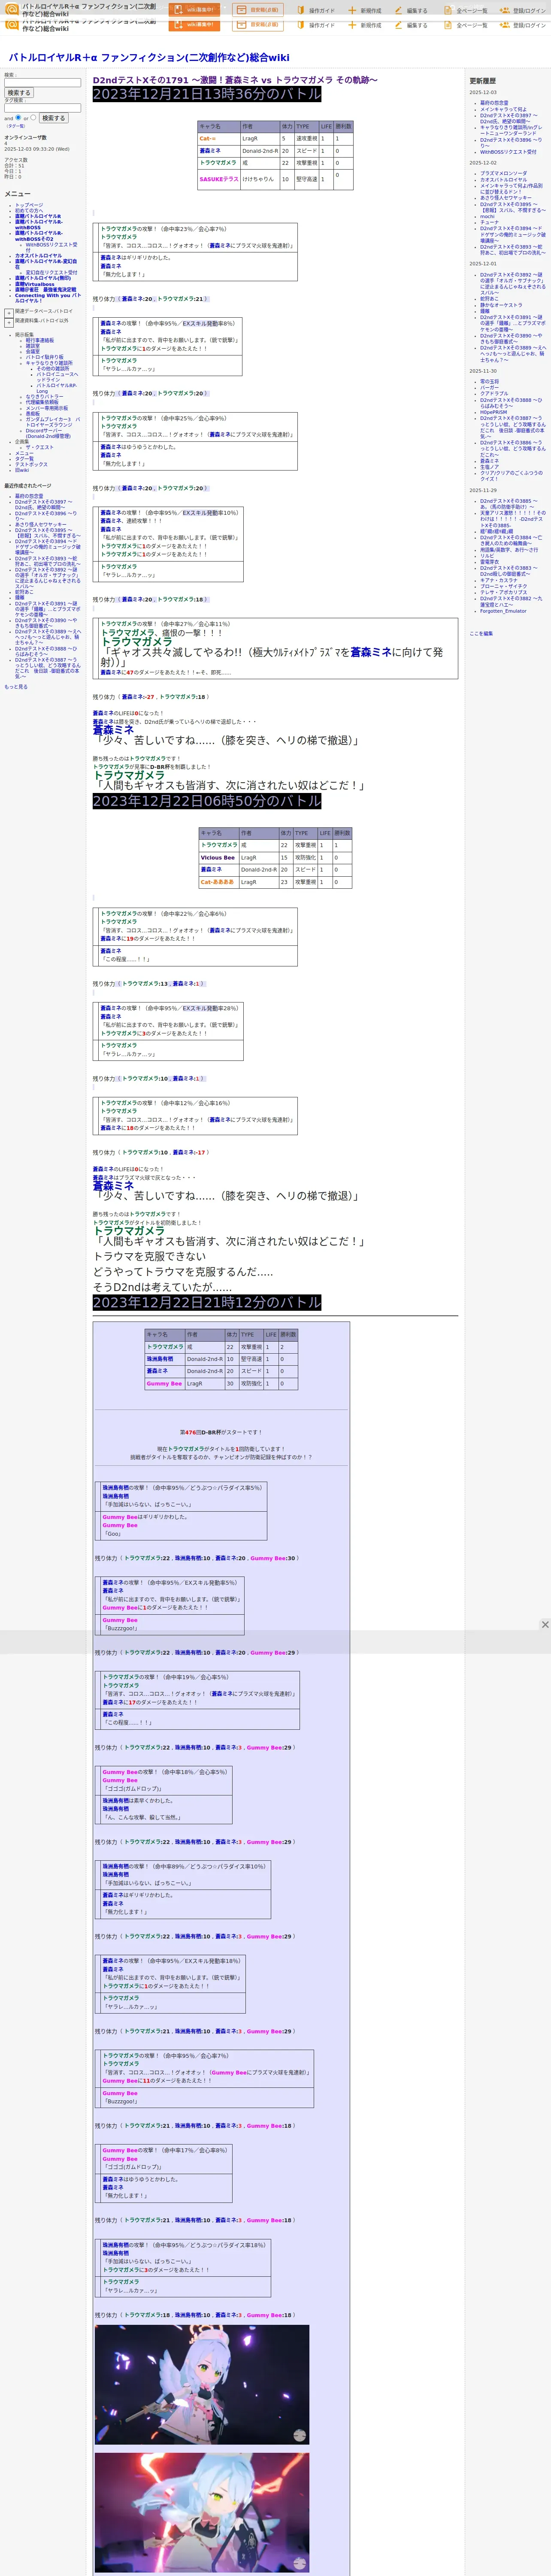
Task: Click SASUKEテラス cell in first table
Action: tap(219, 179)
